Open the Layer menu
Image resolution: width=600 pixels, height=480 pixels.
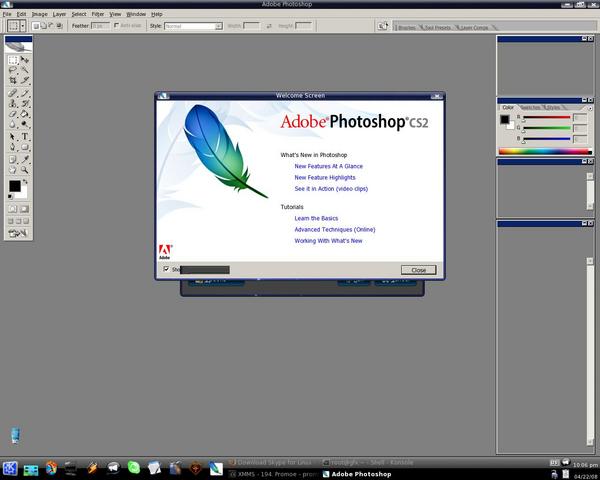click(x=59, y=14)
